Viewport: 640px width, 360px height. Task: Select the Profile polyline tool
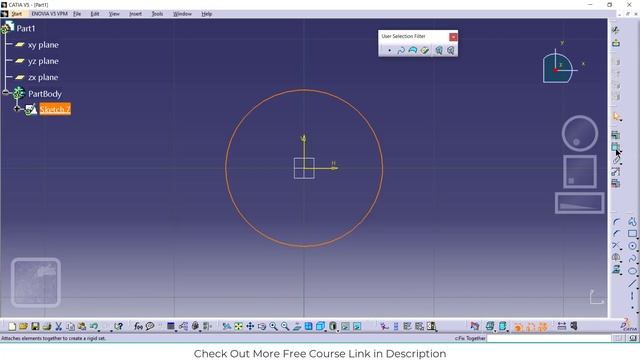(x=632, y=222)
